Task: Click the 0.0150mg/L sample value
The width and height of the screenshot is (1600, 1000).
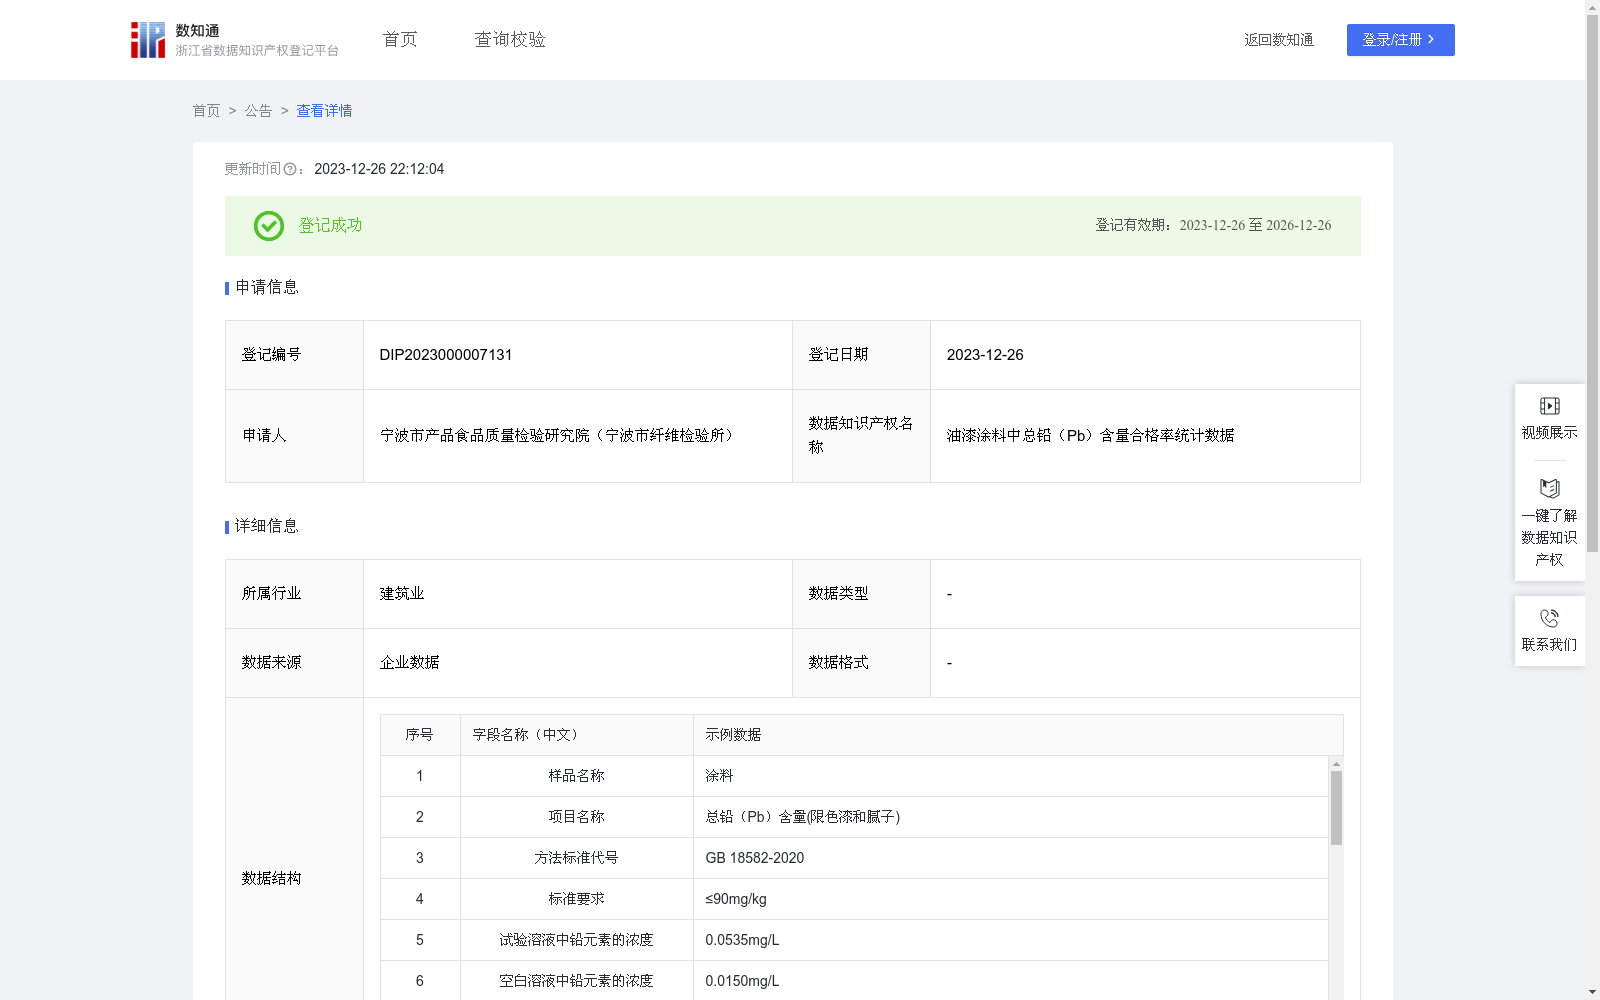Action: (x=742, y=981)
